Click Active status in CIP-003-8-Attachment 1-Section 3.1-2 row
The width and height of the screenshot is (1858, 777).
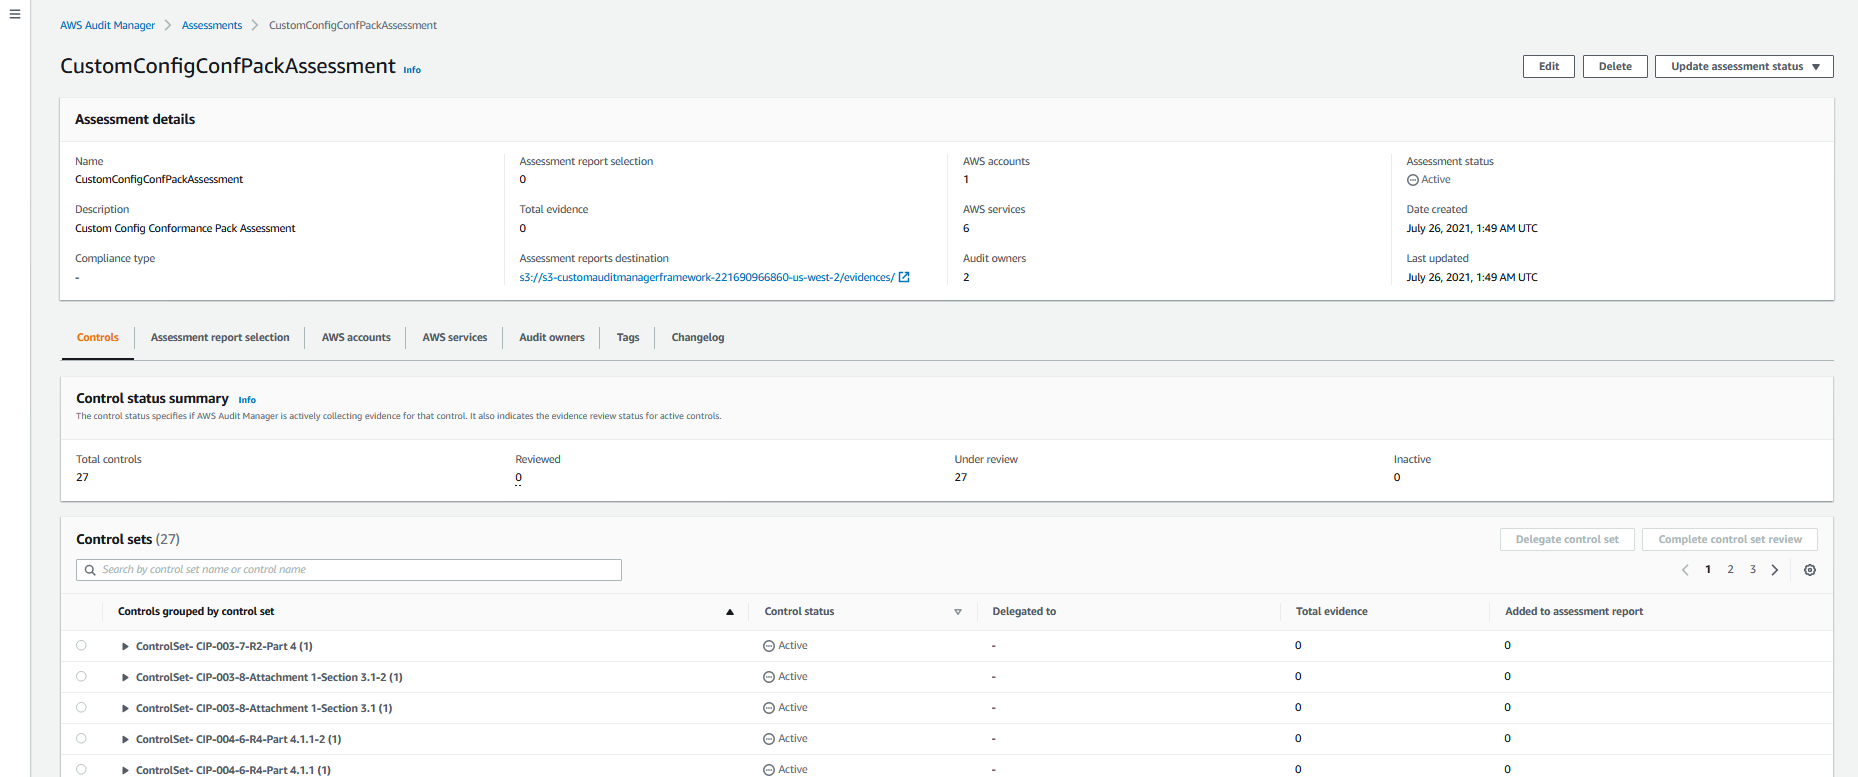point(785,677)
